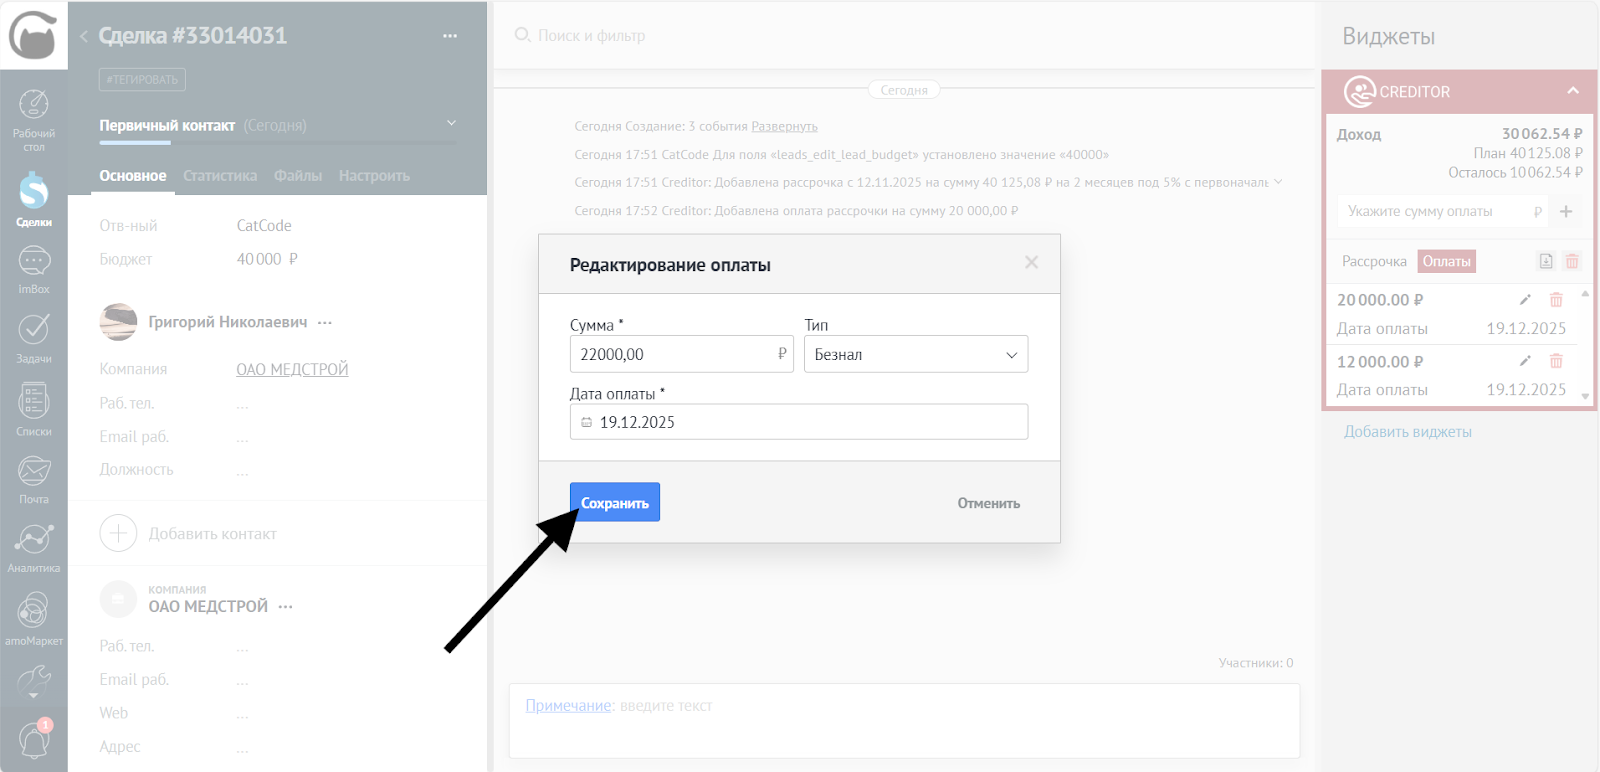1600x772 pixels.
Task: Click the Добавить виджеты link
Action: coord(1407,432)
